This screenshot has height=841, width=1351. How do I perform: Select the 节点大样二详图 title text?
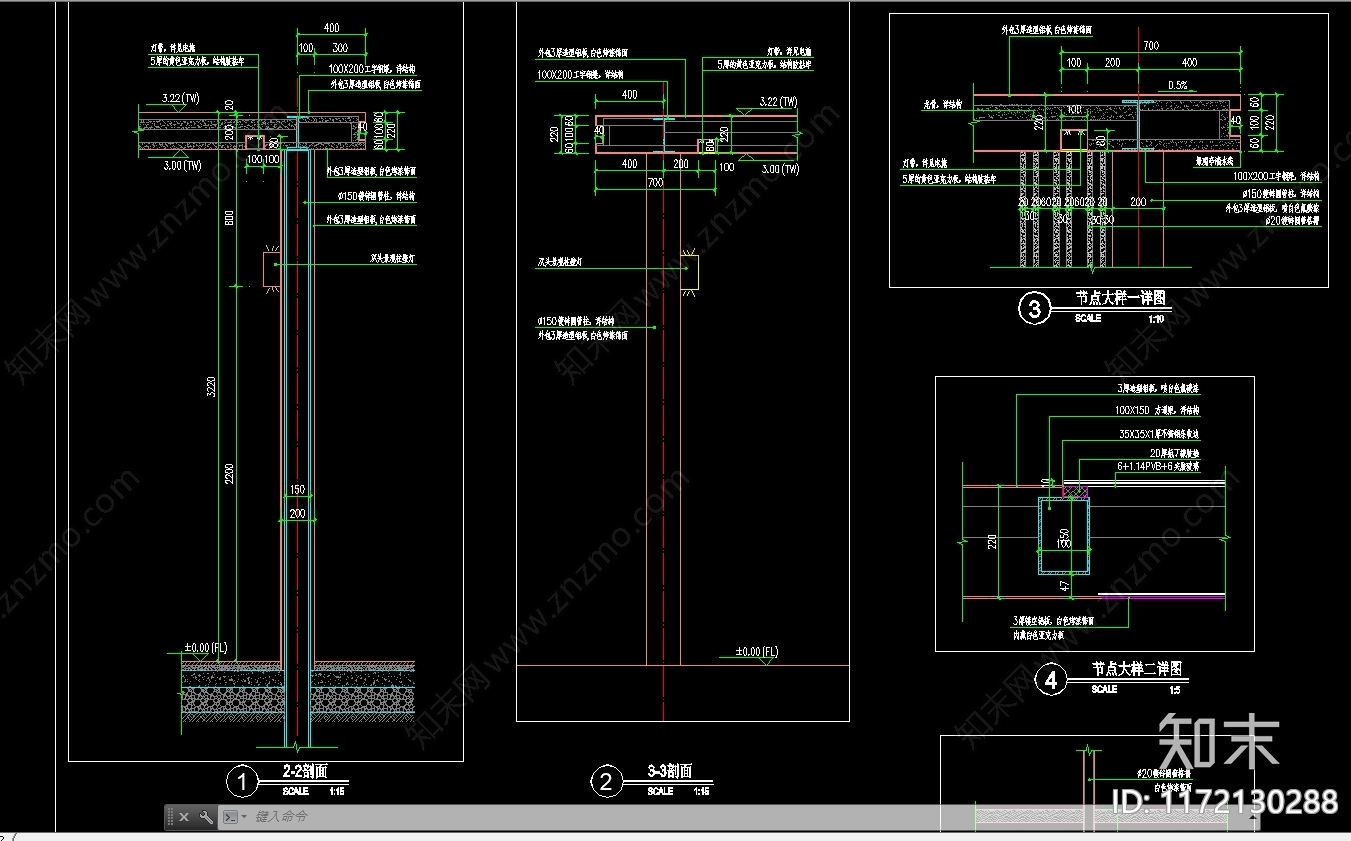1138,669
